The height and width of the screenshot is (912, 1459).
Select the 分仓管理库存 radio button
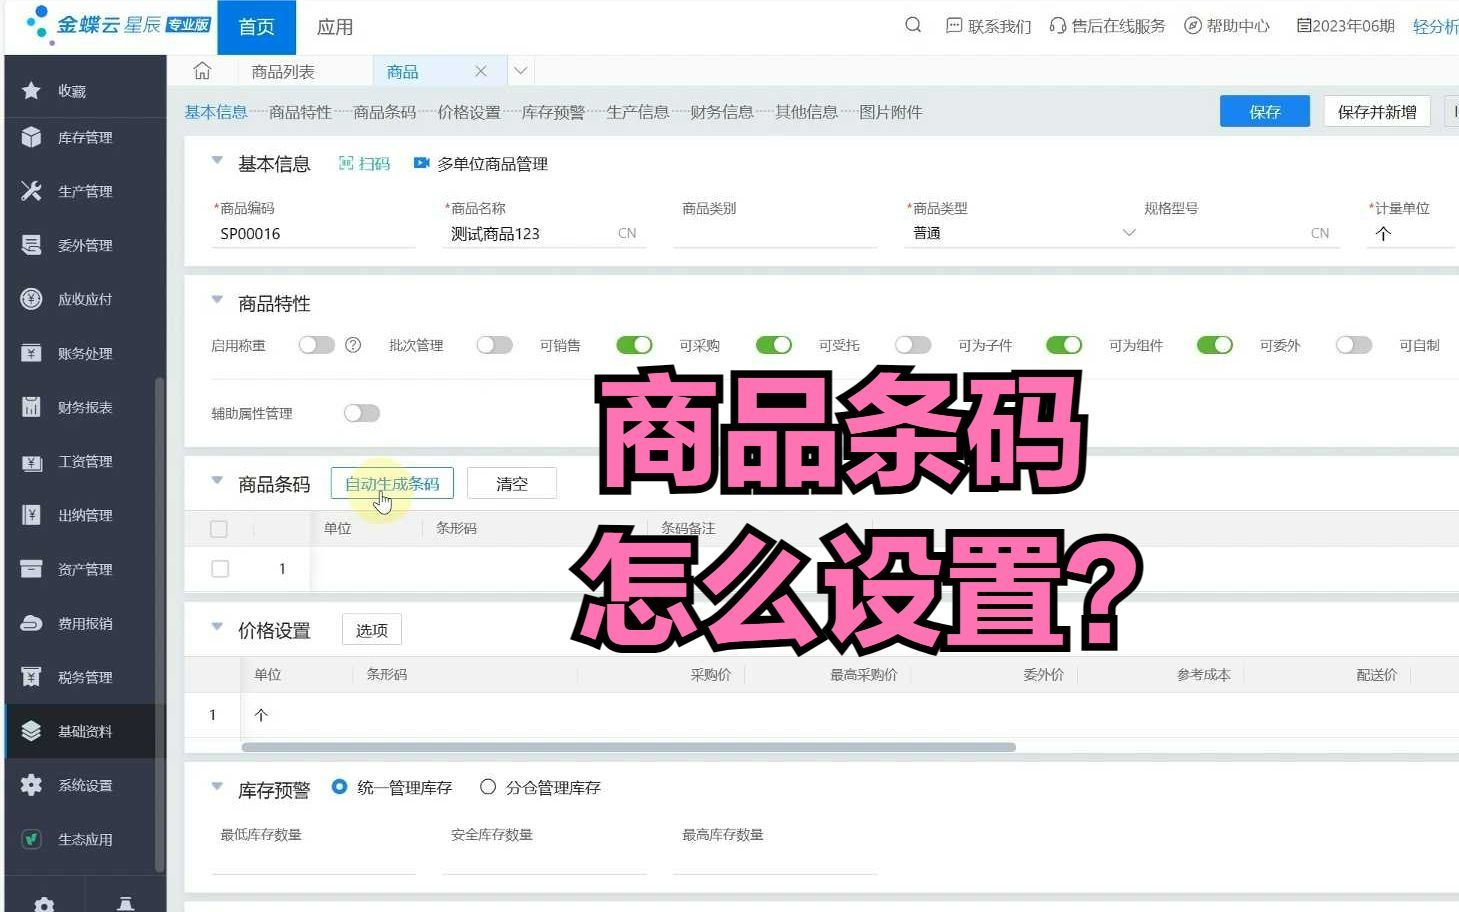(489, 787)
